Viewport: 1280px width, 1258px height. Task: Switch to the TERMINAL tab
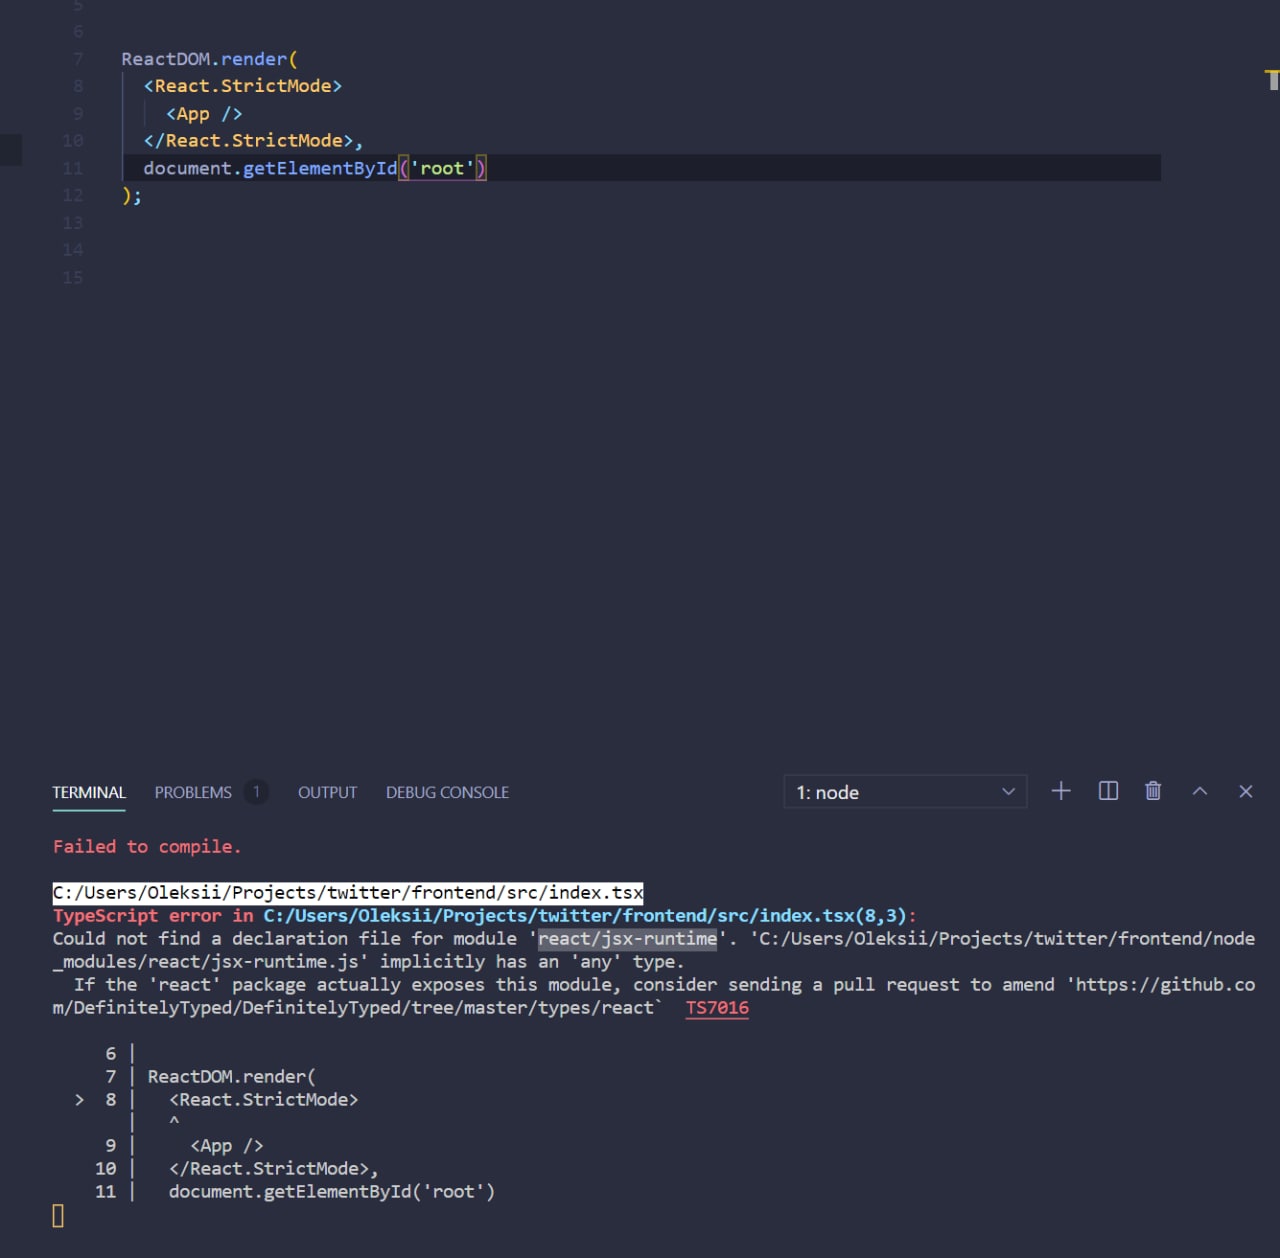tap(89, 792)
